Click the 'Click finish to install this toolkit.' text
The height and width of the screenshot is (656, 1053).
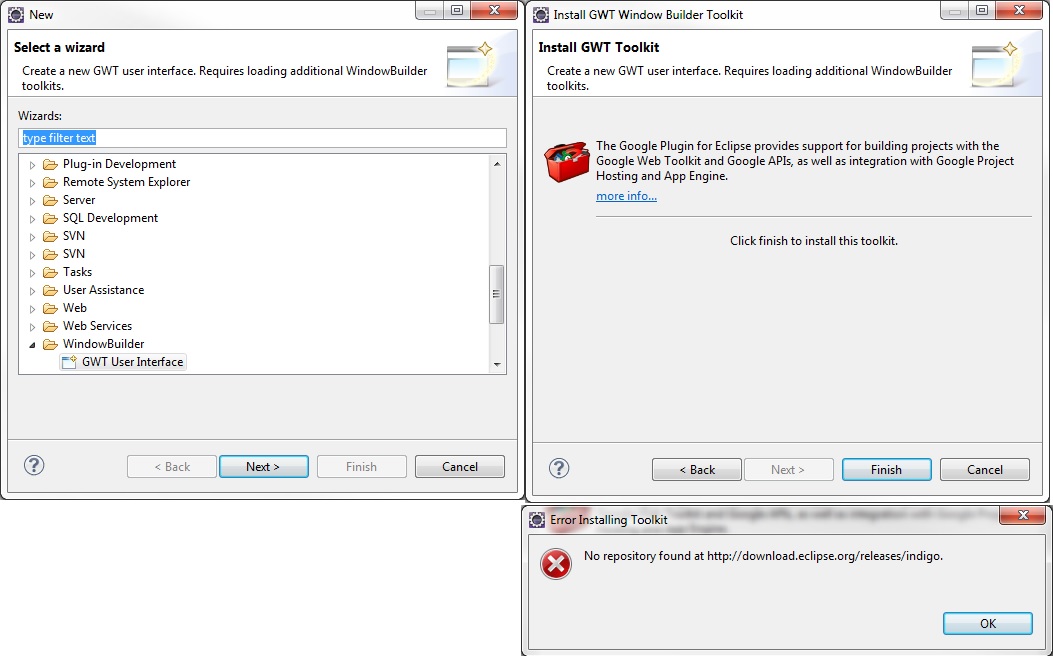pos(814,241)
